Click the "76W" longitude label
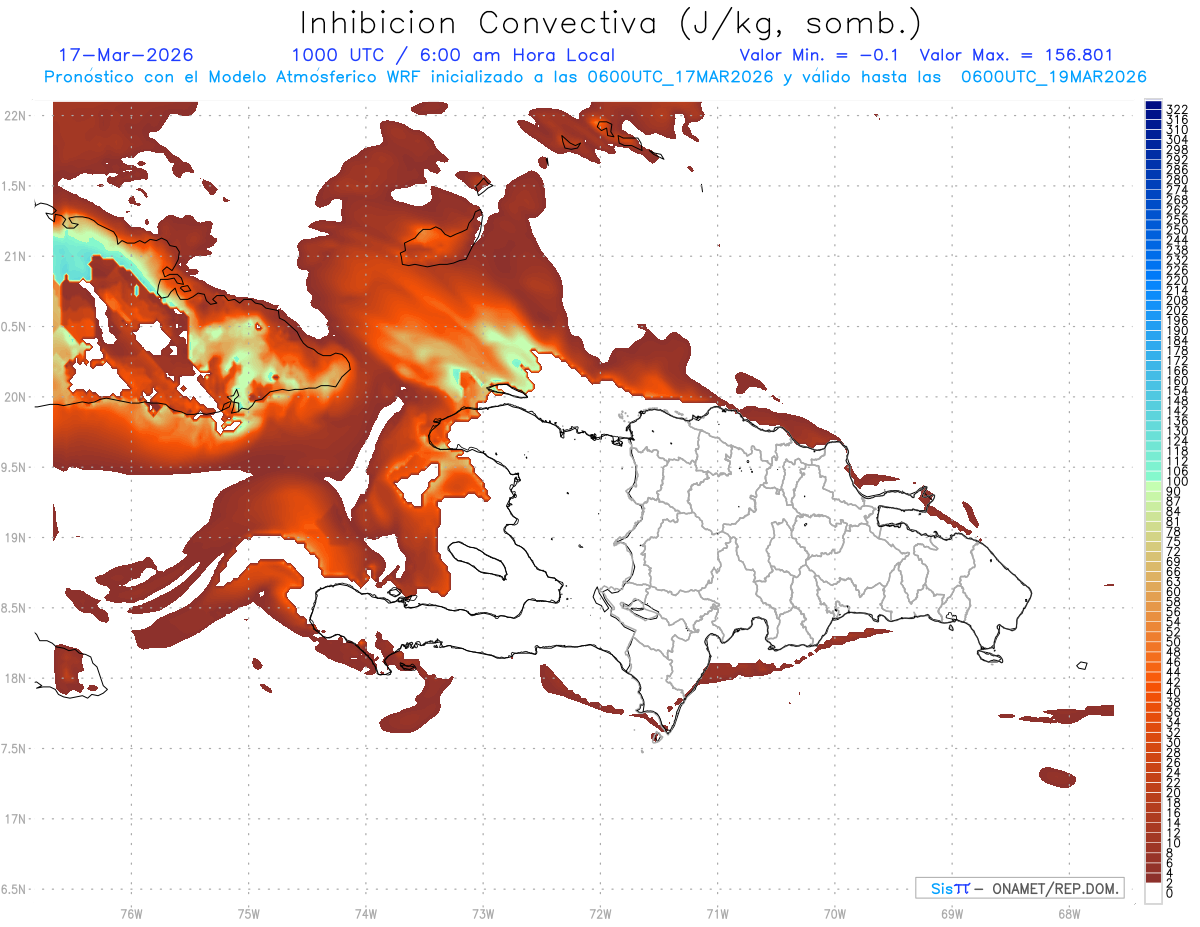This screenshot has height=927, width=1200. (131, 913)
